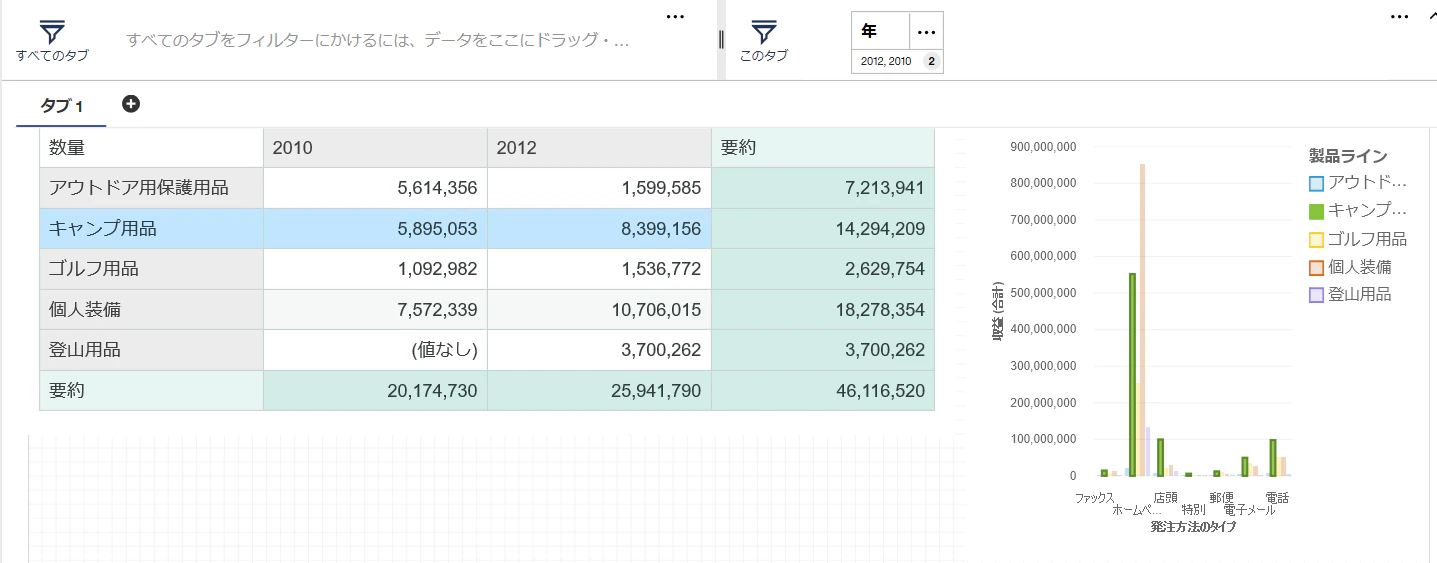Click cell value 14,294,209

click(x=823, y=229)
